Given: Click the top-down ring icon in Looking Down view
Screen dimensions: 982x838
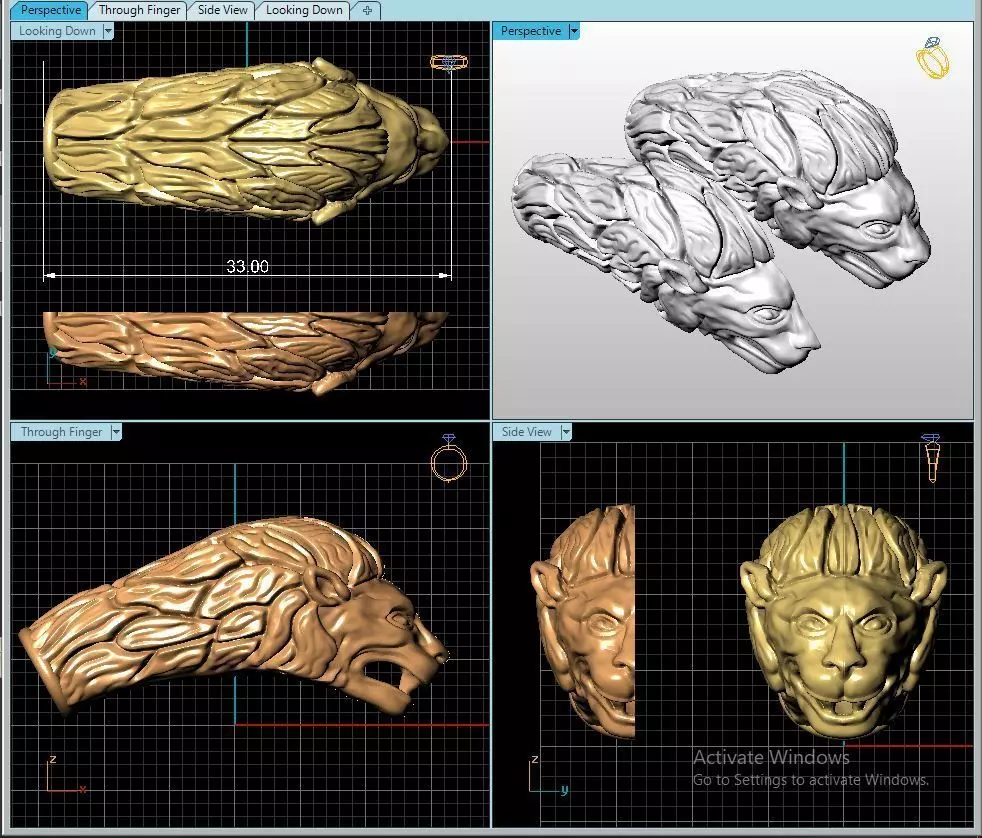Looking at the screenshot, I should [x=449, y=63].
